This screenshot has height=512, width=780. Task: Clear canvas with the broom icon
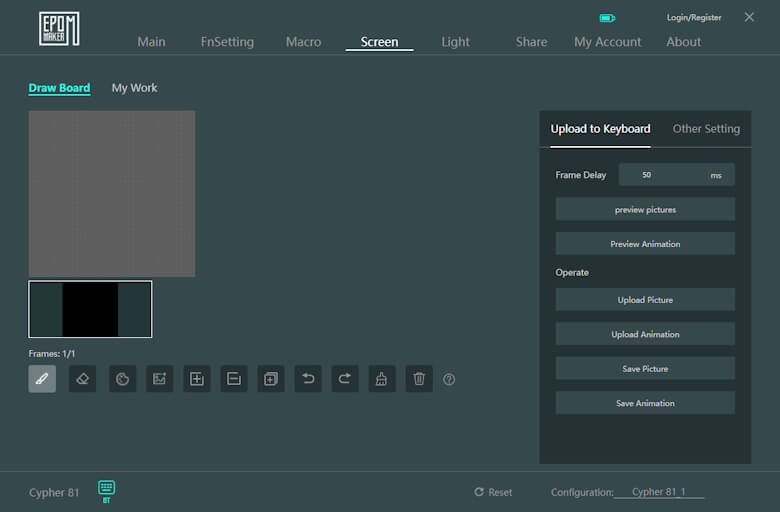click(382, 379)
